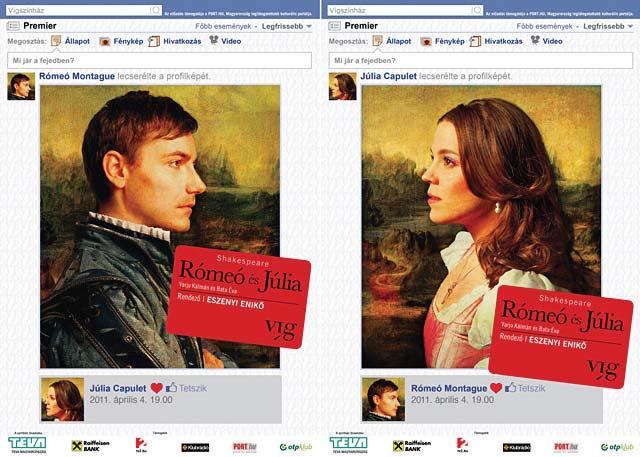The height and width of the screenshot is (457, 640).
Task: Click the search magnifier in right poster's search box
Action: [477, 10]
